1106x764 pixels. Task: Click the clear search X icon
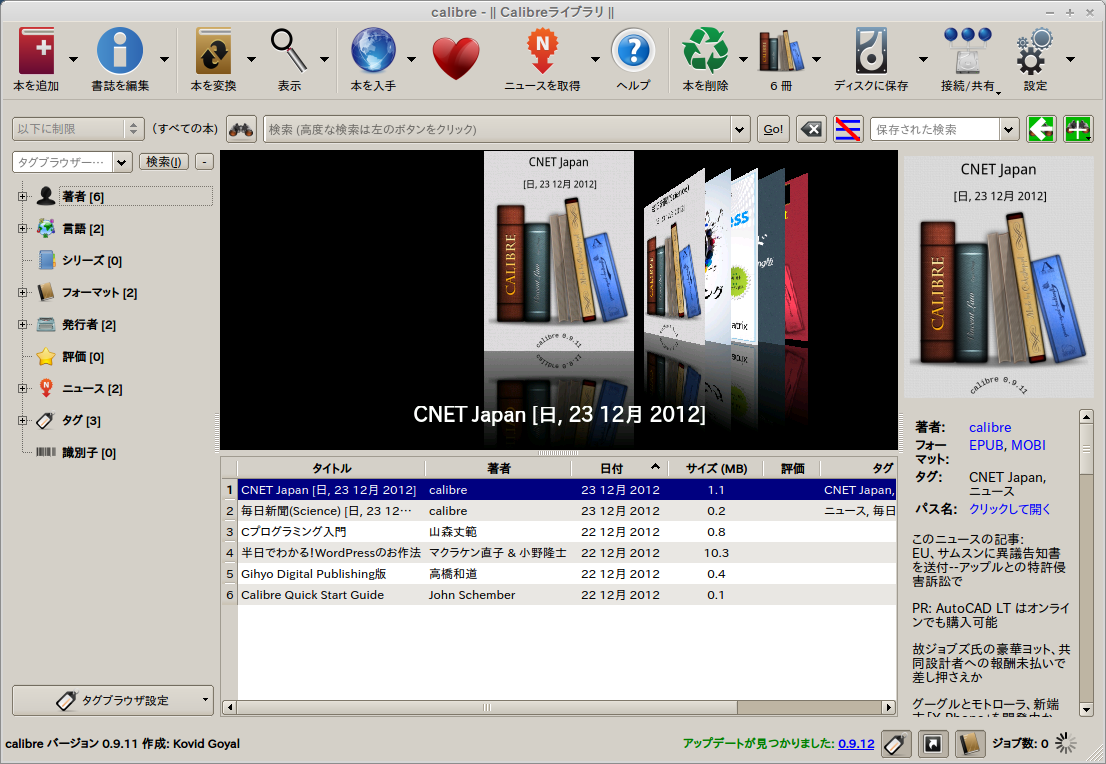pyautogui.click(x=812, y=129)
